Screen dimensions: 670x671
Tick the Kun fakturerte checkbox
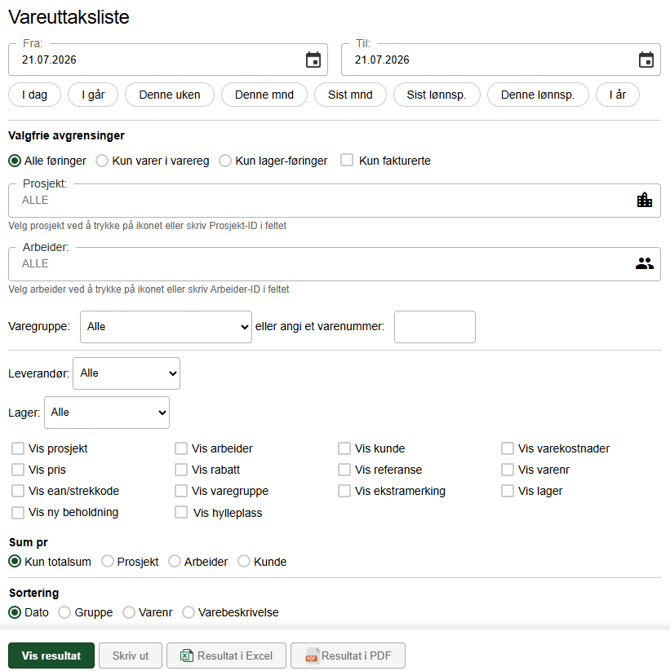pyautogui.click(x=347, y=160)
